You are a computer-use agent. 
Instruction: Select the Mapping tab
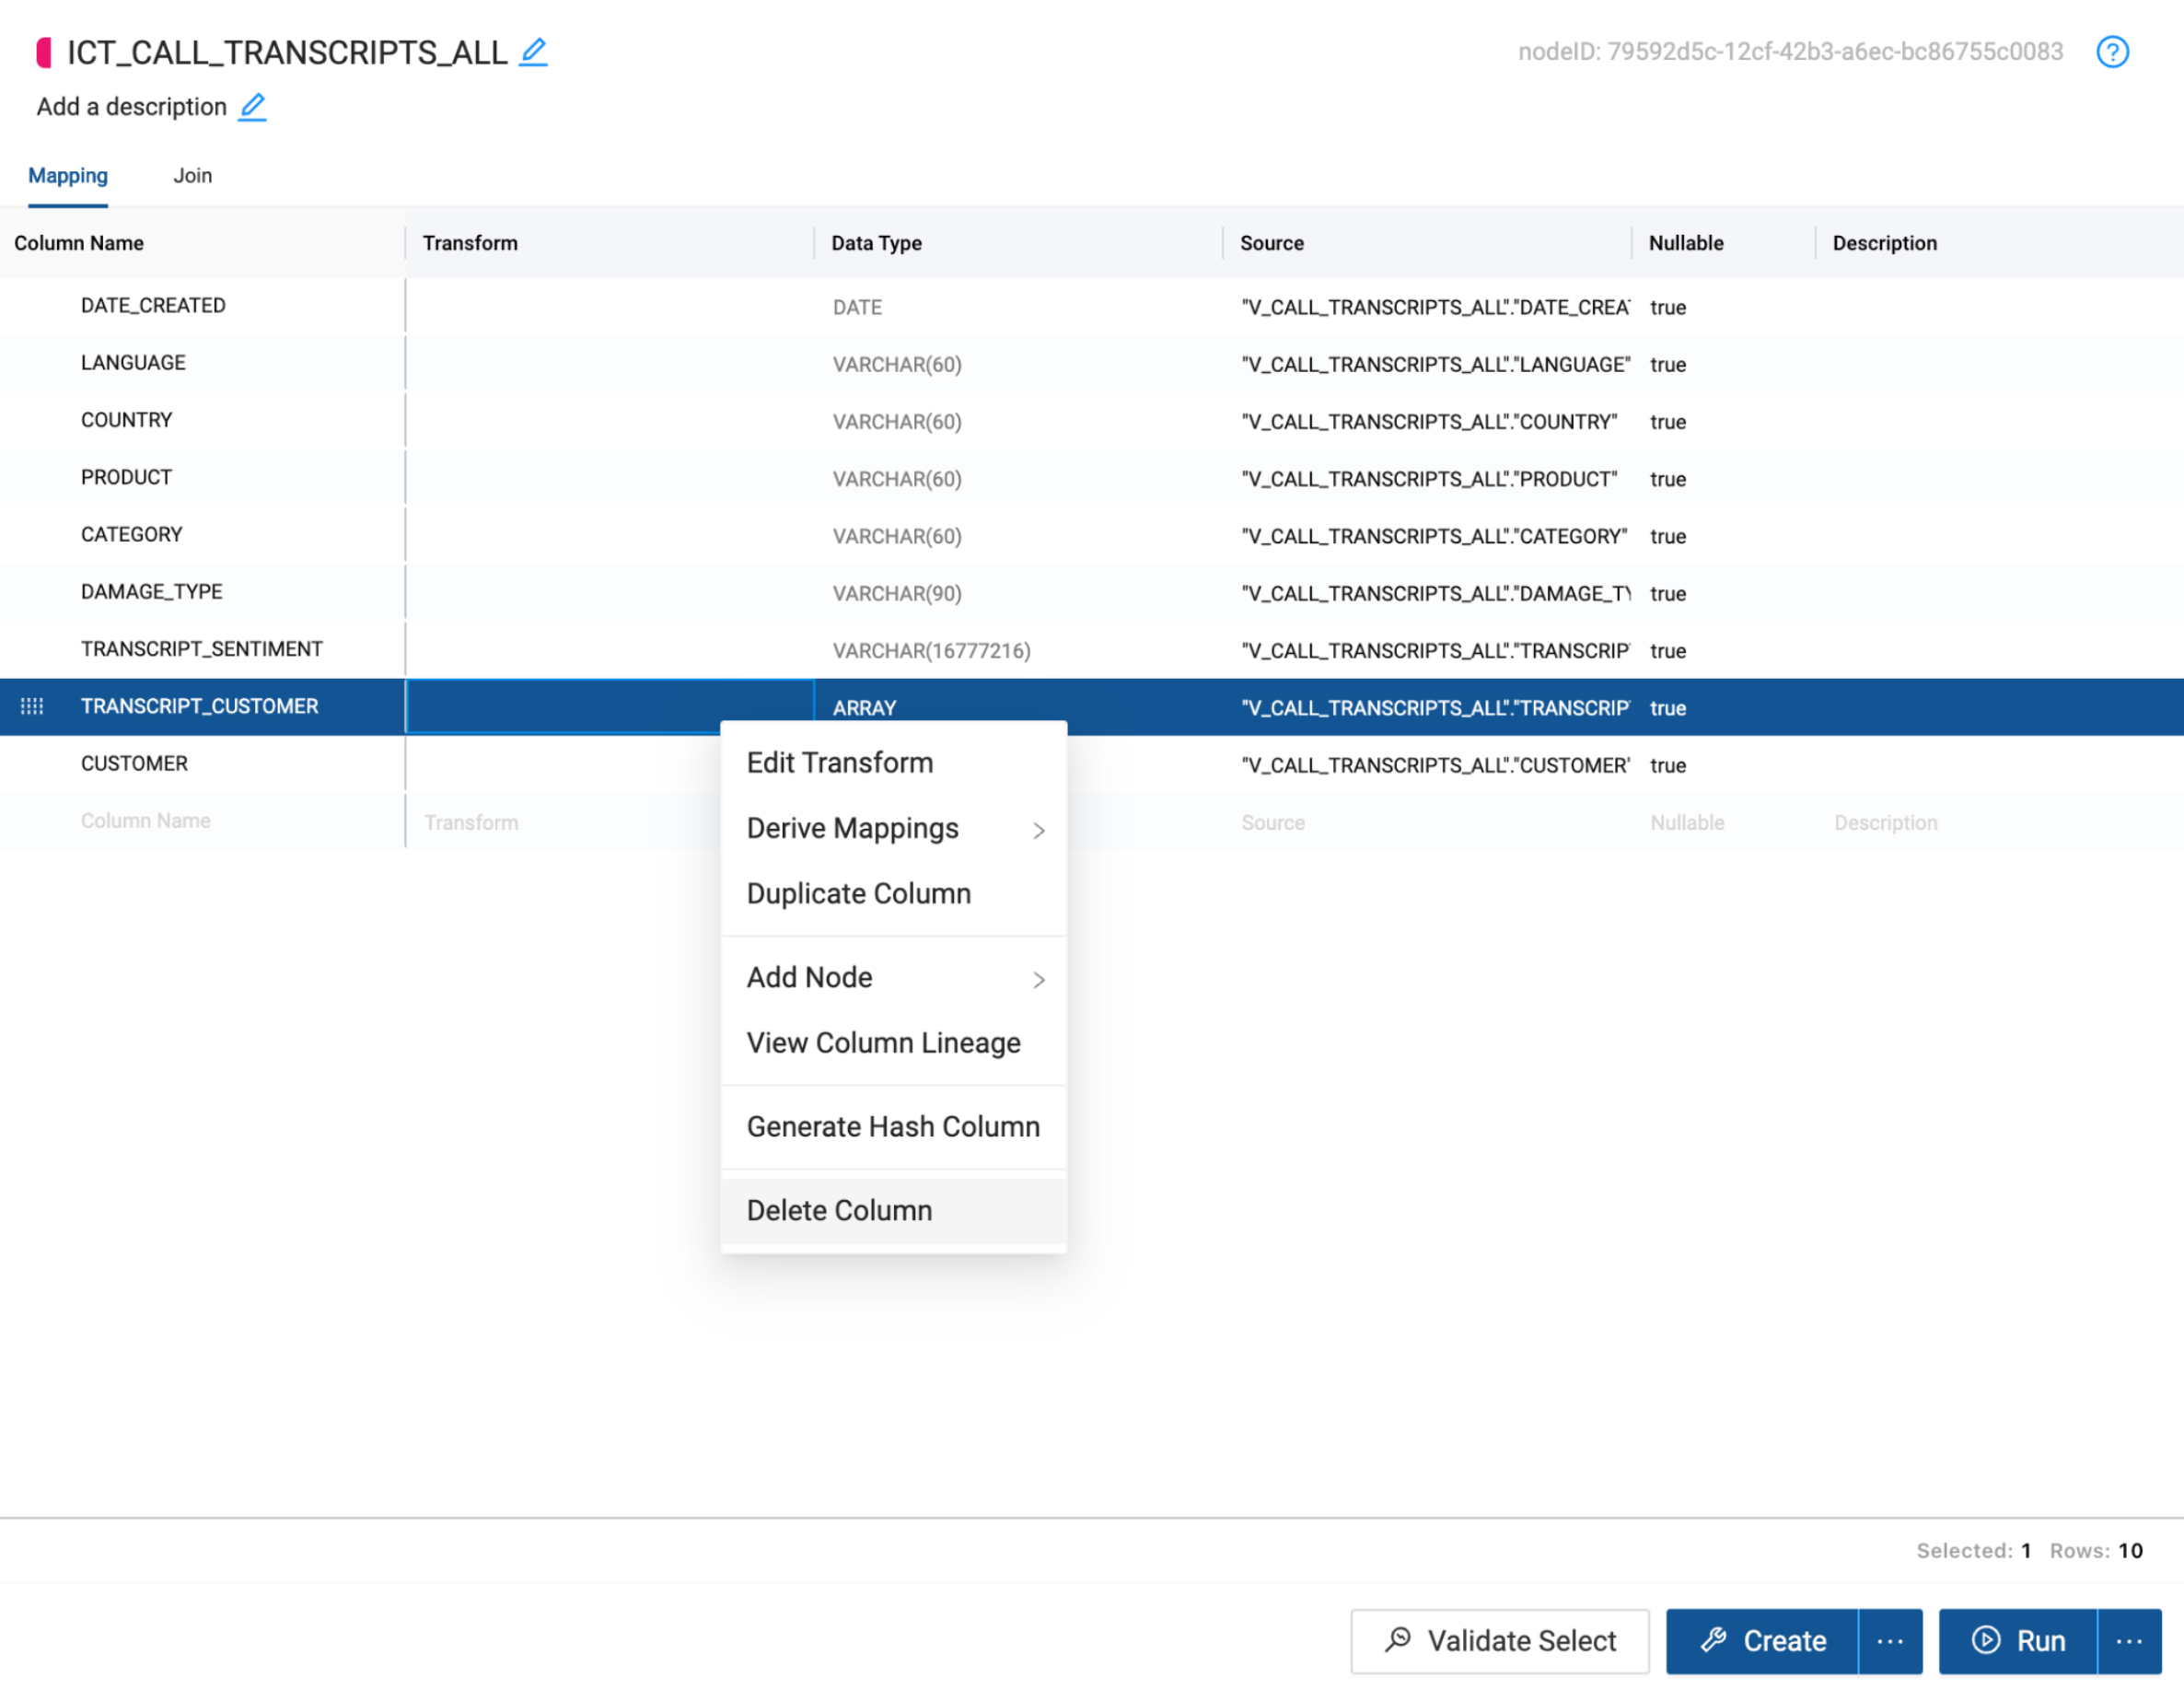[x=68, y=176]
